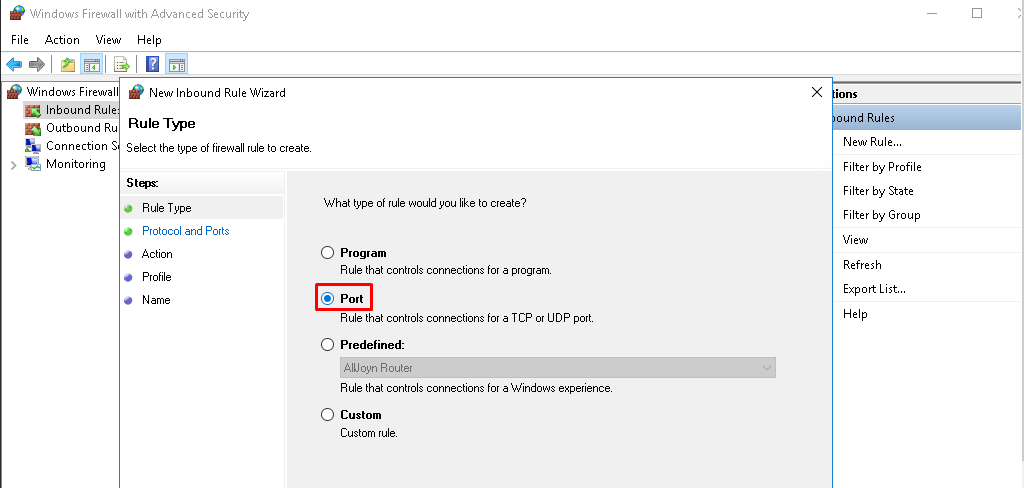This screenshot has width=1024, height=488.
Task: Expand the Monitoring tree node
Action: [13, 165]
